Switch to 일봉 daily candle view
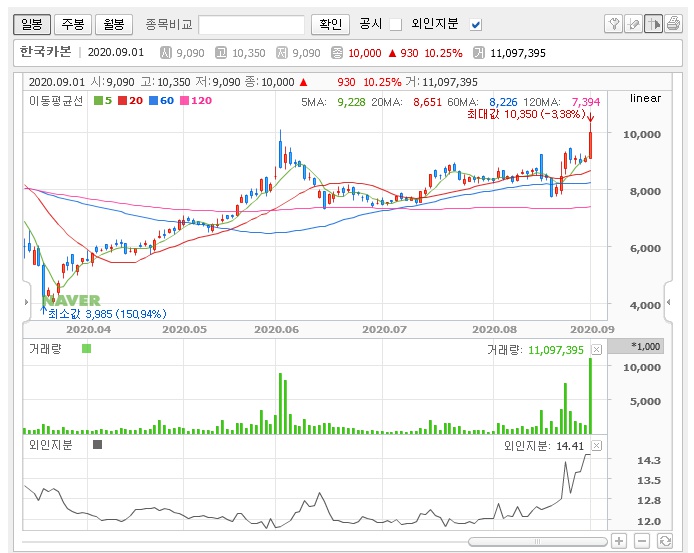The width and height of the screenshot is (694, 553). coord(32,24)
